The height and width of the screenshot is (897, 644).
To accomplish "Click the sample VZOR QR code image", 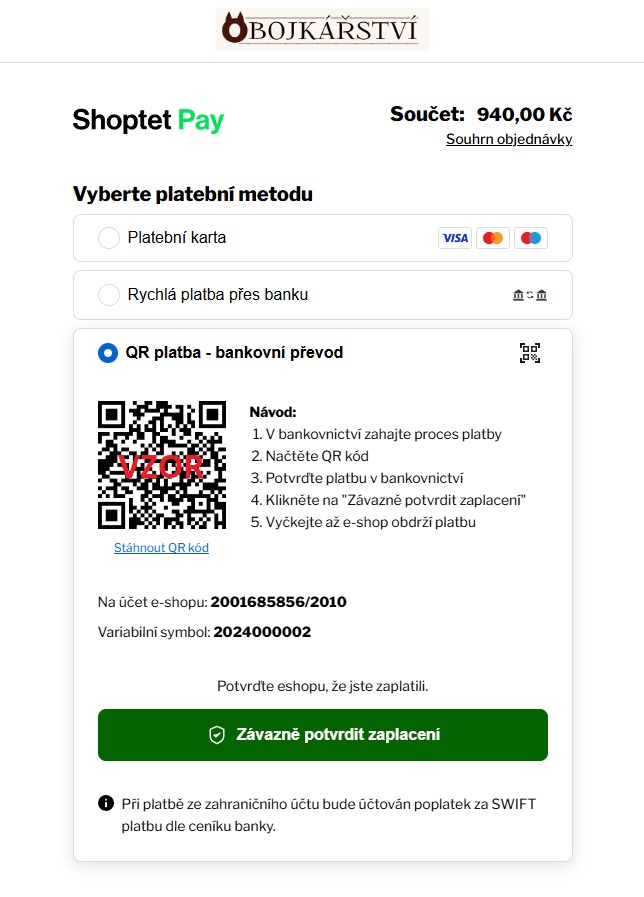I will pyautogui.click(x=162, y=465).
